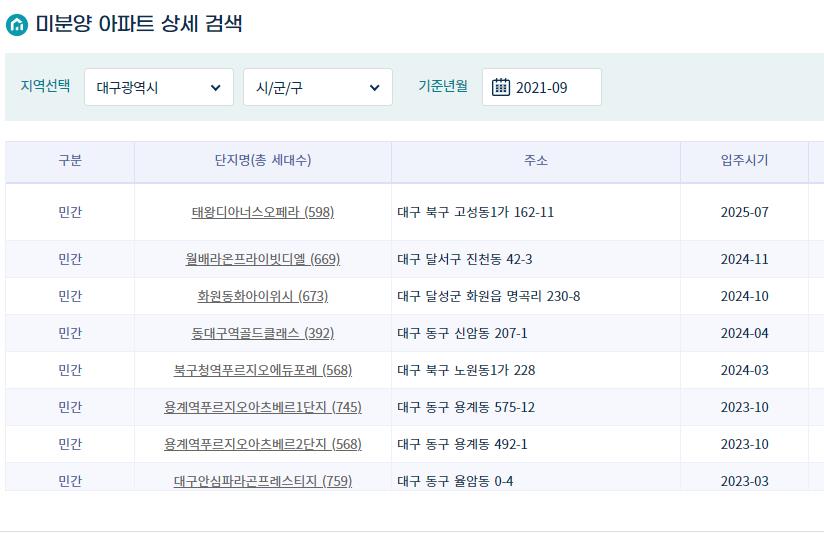Select the address 대구 동구 신암동 207-1

tap(462, 333)
